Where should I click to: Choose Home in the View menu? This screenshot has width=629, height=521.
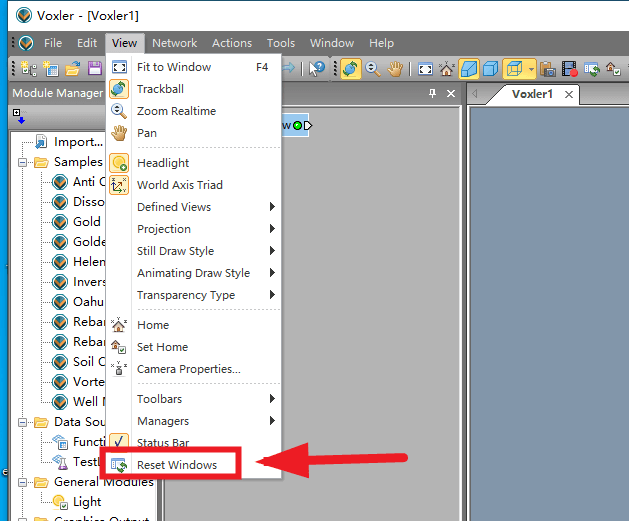193,325
